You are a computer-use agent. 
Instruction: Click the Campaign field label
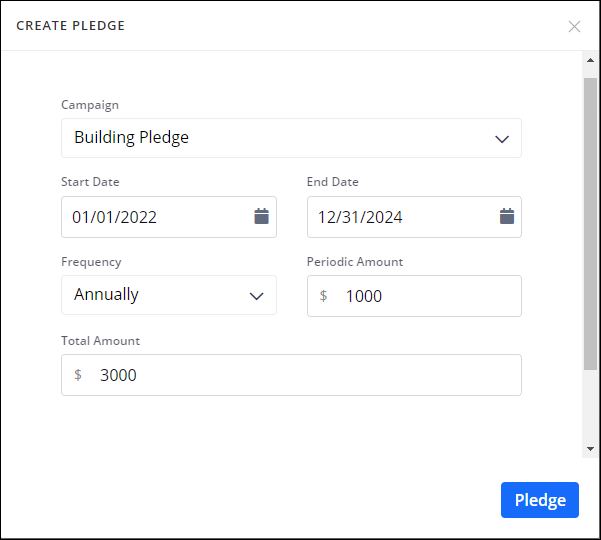(90, 104)
